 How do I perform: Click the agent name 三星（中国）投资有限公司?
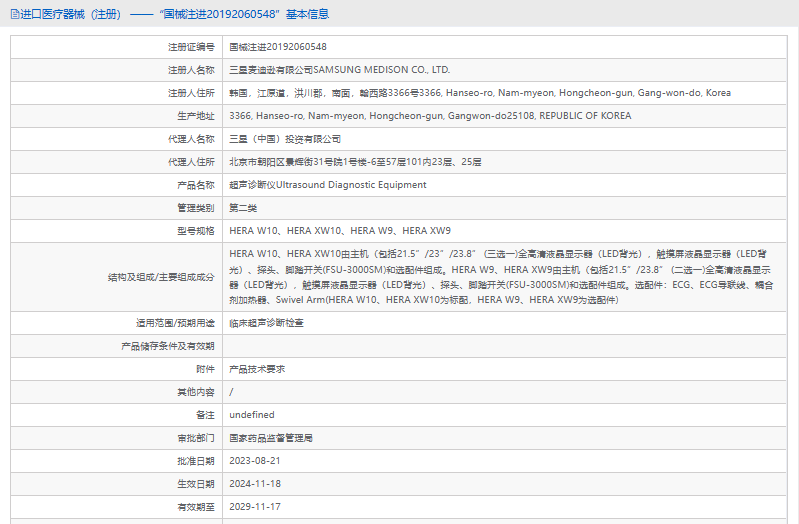coord(285,139)
